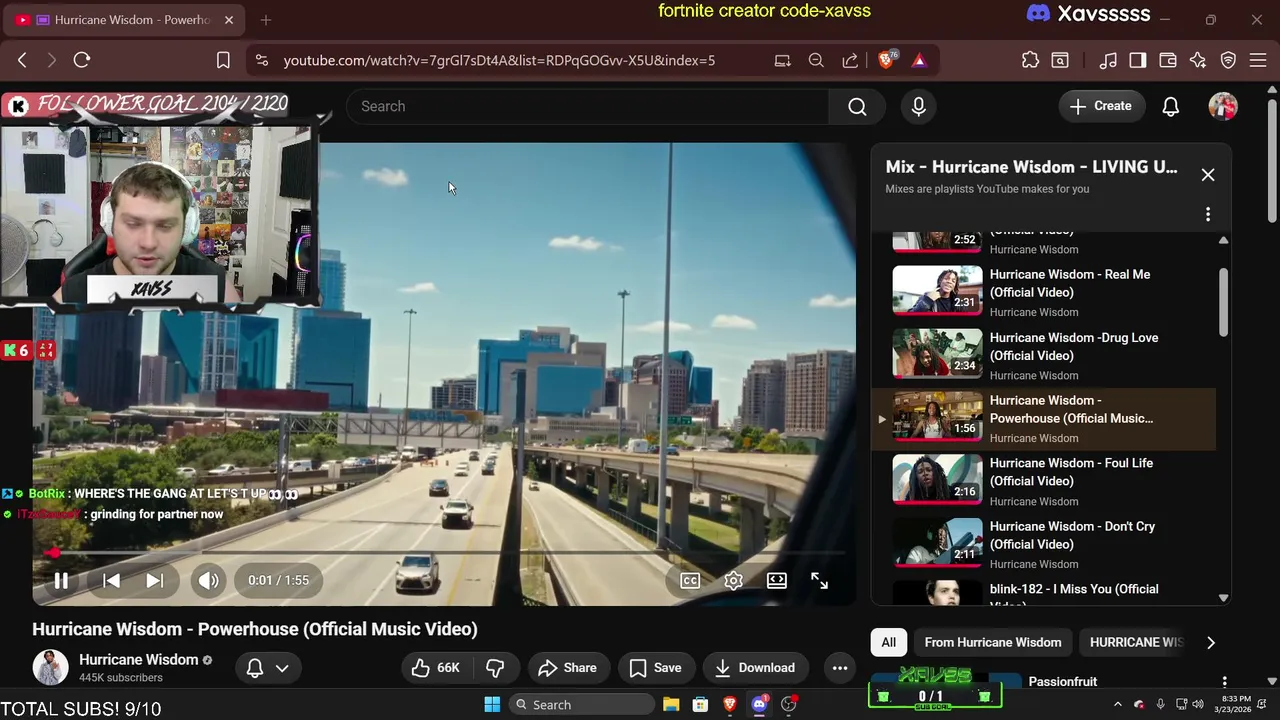Open options for Passionfruit video
1280x720 pixels.
pos(1224,682)
